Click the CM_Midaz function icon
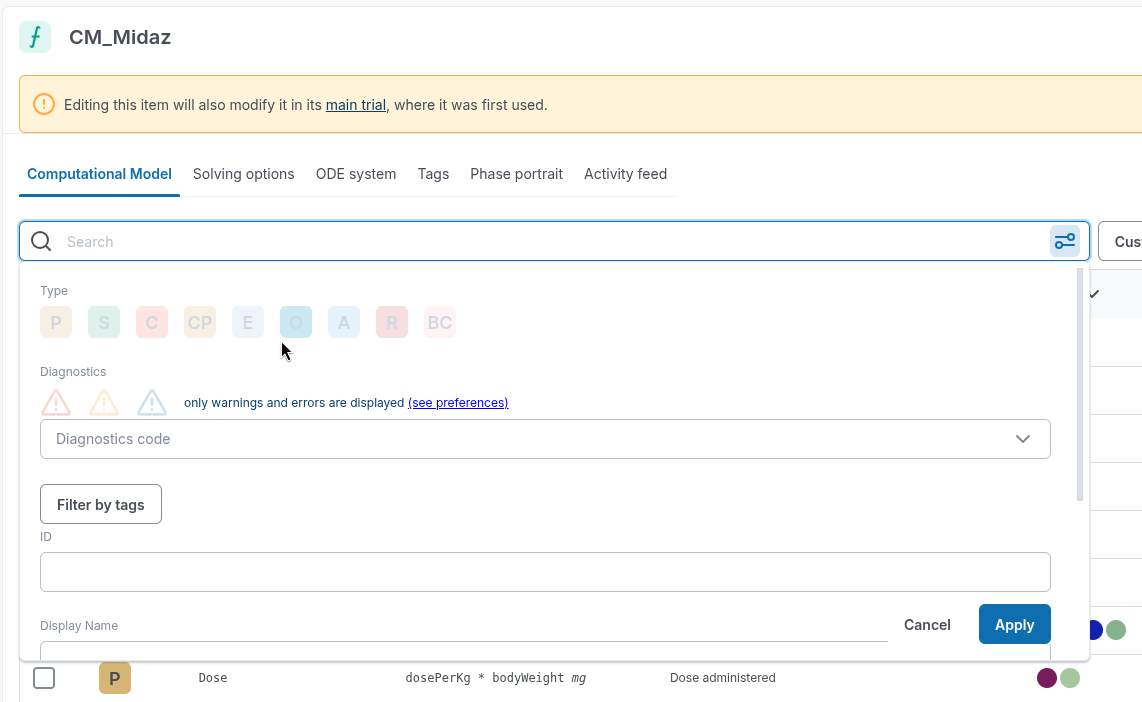Screen dimensions: 1142x702 coord(35,37)
